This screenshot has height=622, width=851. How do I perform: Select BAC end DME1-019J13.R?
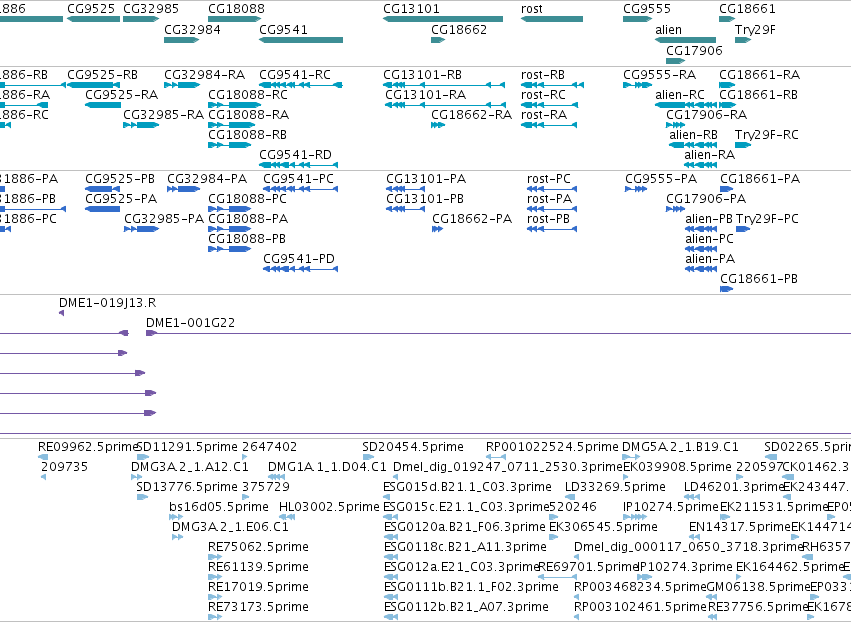pyautogui.click(x=107, y=303)
